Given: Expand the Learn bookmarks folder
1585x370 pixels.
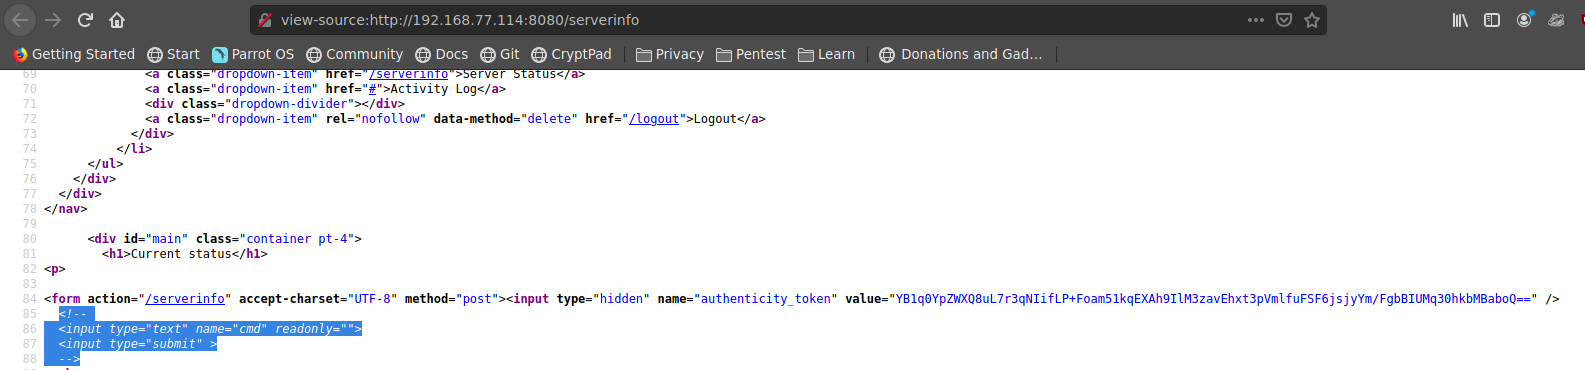Looking at the screenshot, I should [826, 54].
